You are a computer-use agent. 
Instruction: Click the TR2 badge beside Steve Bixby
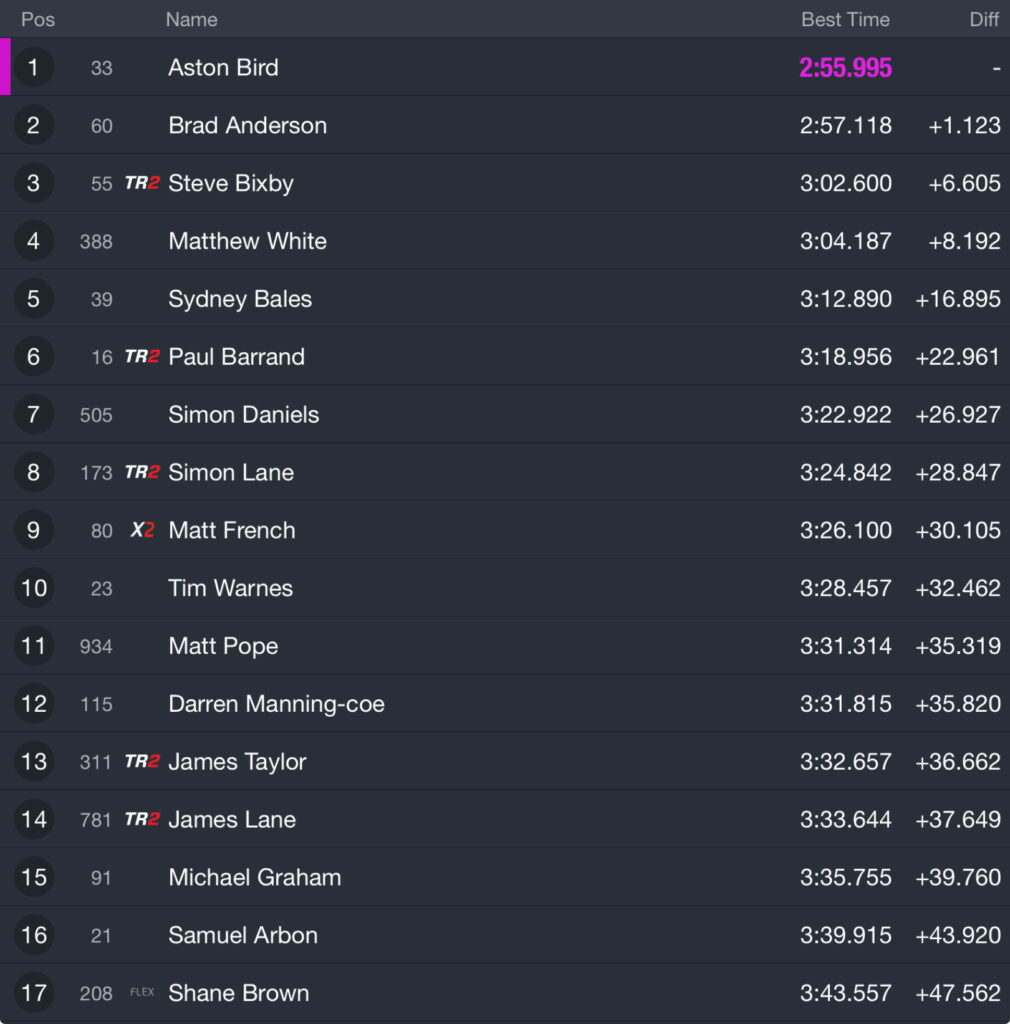(x=142, y=183)
